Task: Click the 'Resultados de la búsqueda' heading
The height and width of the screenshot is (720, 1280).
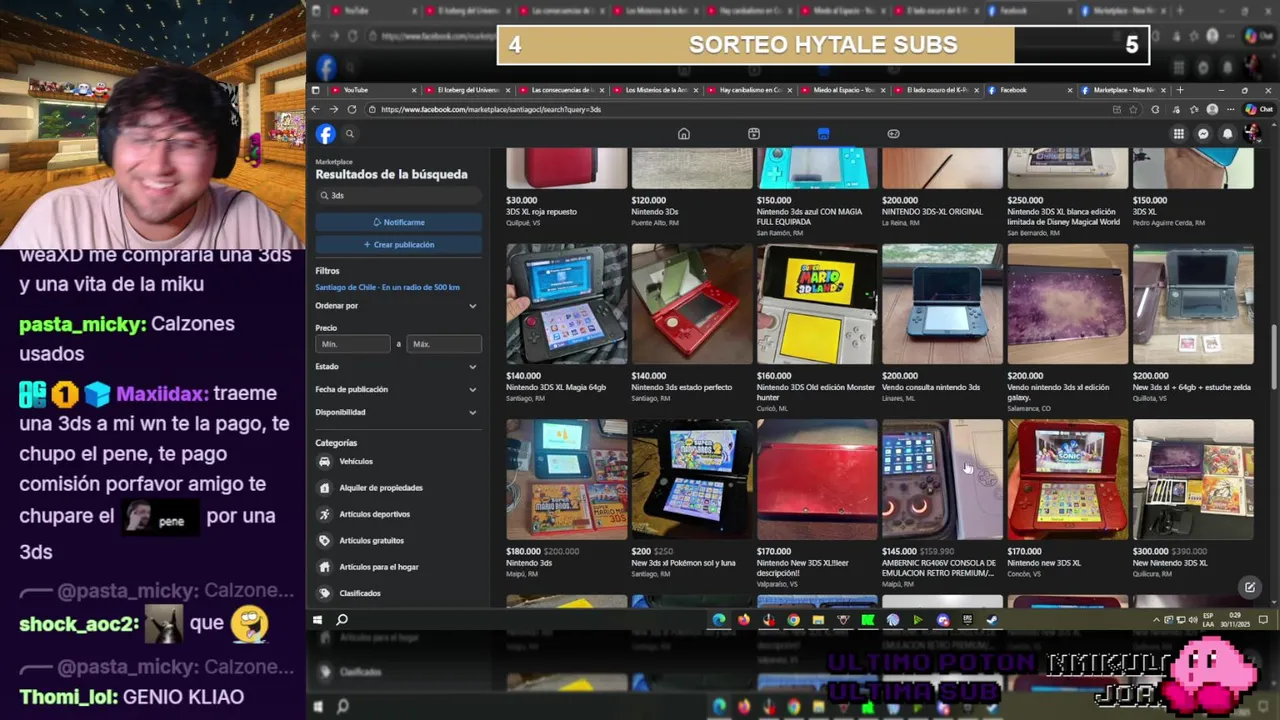Action: [391, 174]
